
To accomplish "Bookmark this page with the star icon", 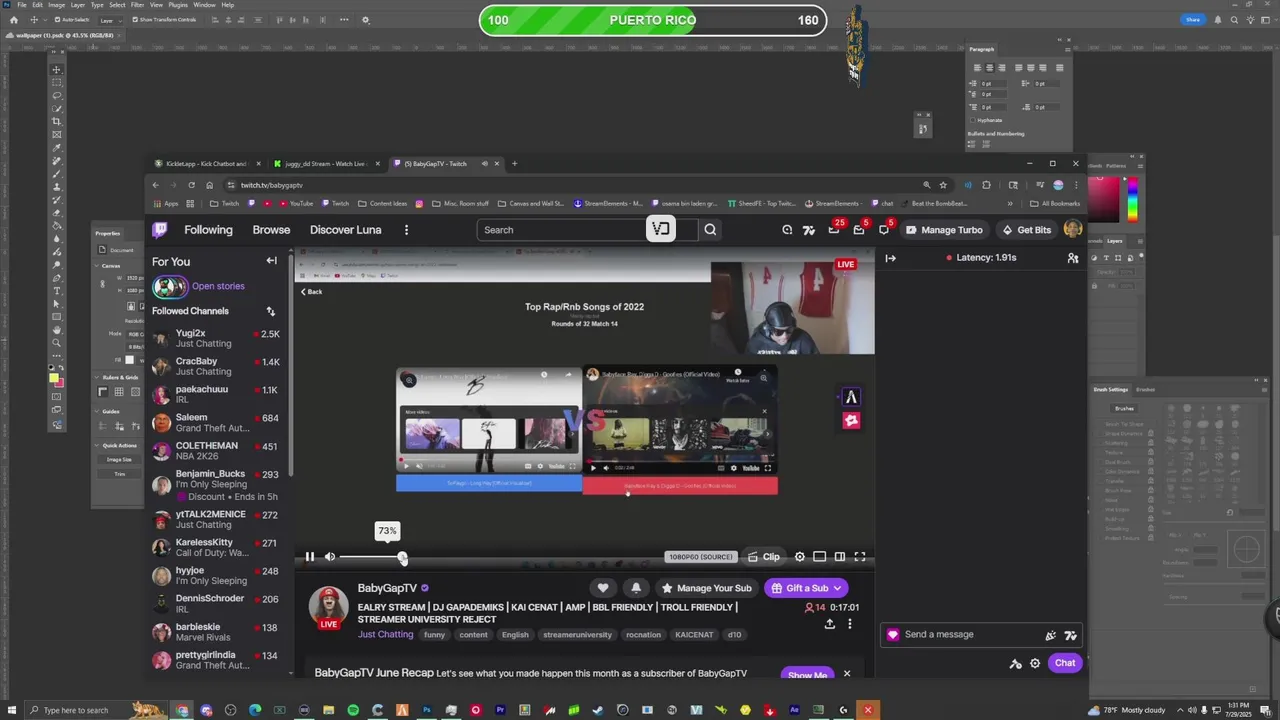I will click(x=942, y=185).
